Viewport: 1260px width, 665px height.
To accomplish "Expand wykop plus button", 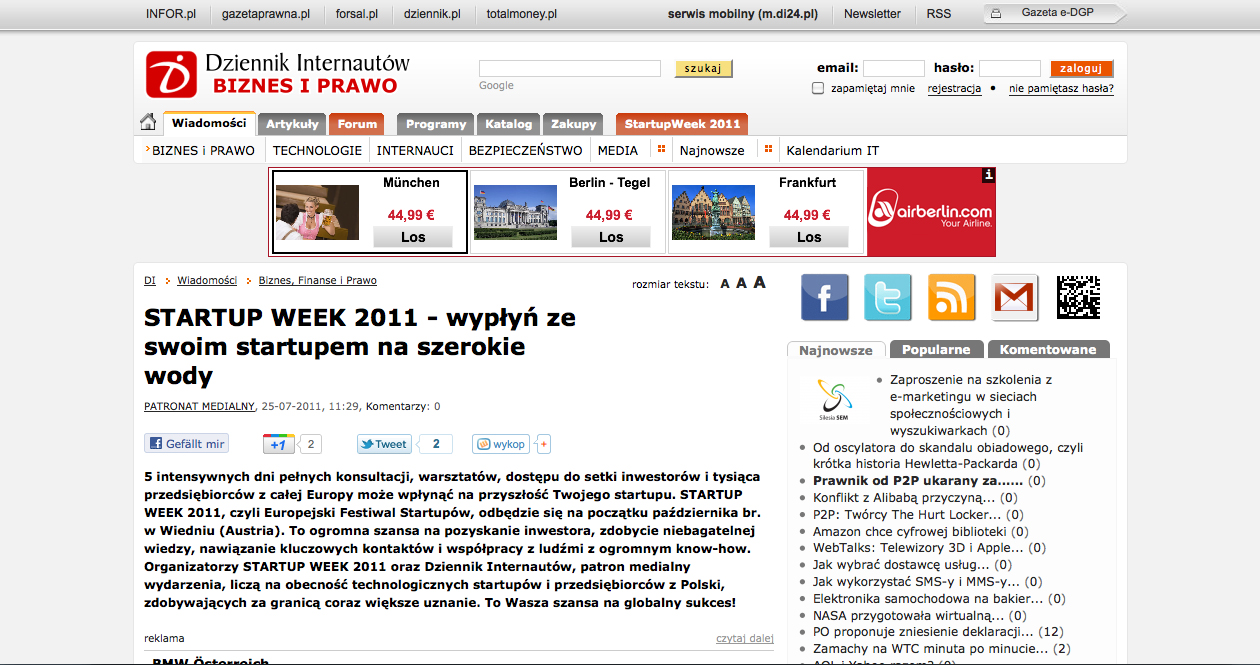I will coord(545,444).
